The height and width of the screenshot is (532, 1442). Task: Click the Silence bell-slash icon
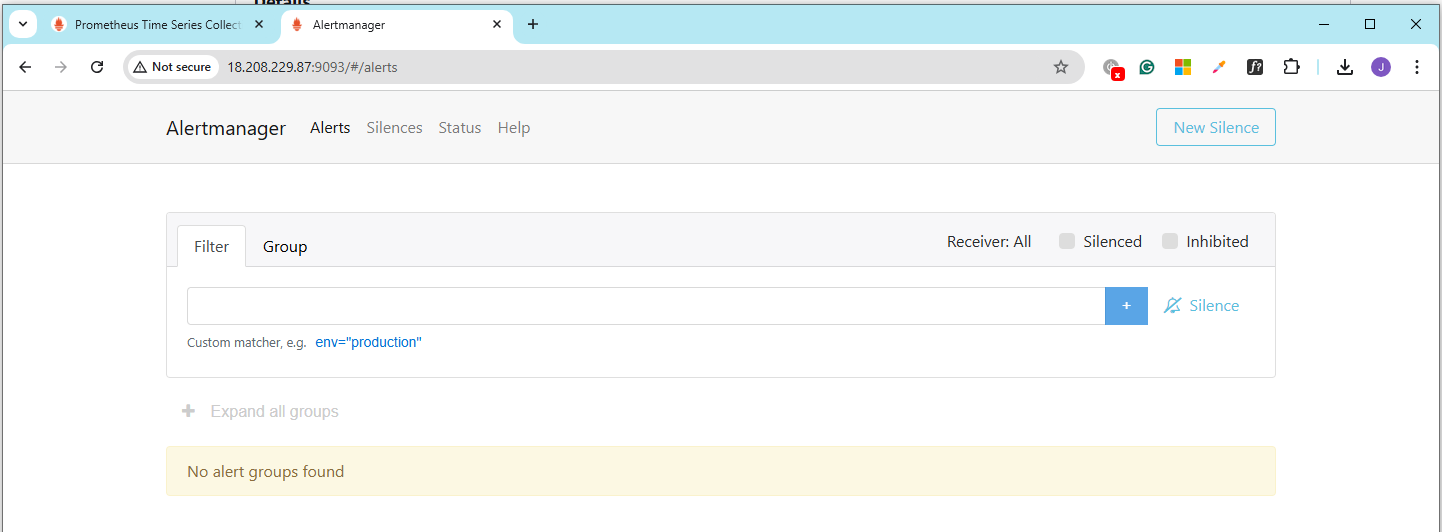pos(1172,306)
